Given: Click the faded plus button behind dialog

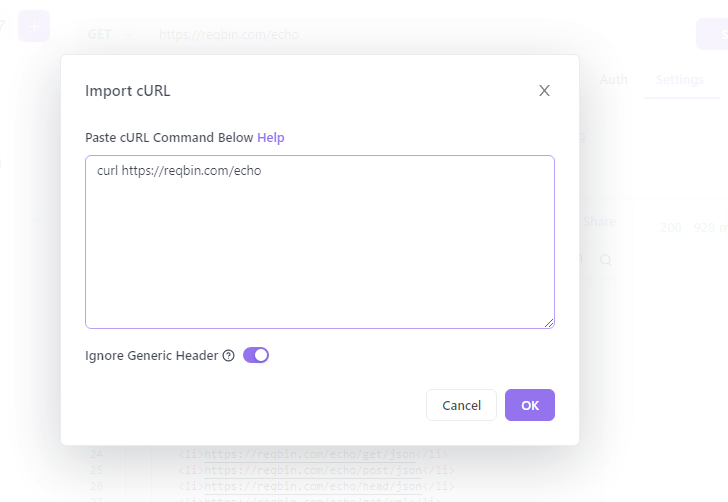Looking at the screenshot, I should [x=34, y=26].
